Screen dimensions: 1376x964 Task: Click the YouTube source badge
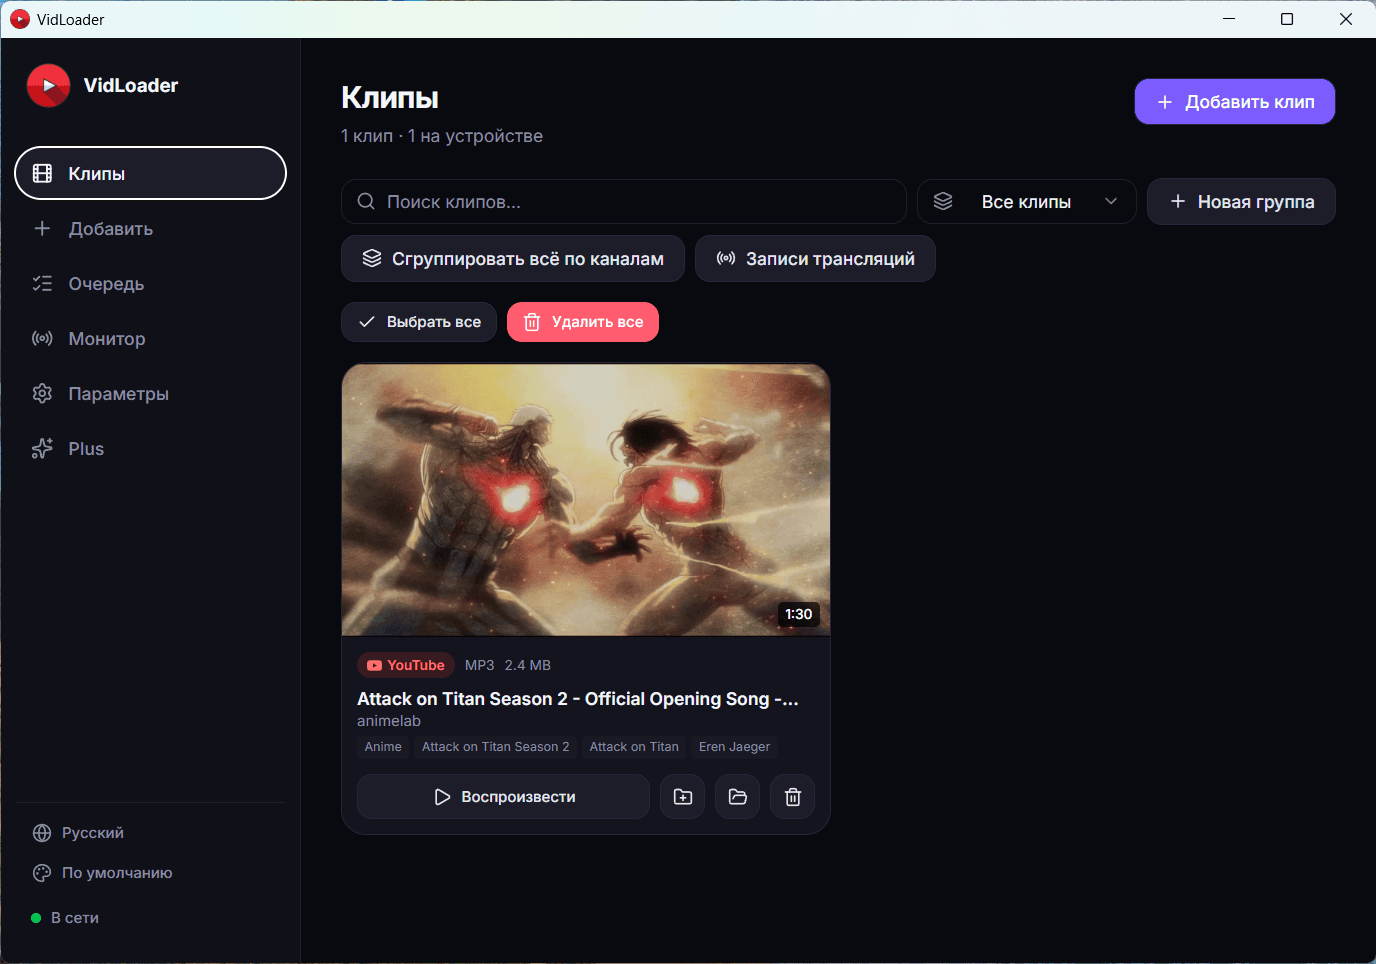click(x=406, y=665)
